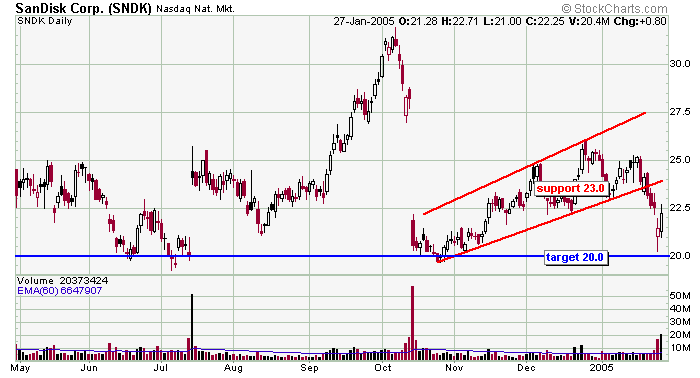Click the change value Chg:+0.80
This screenshot has height=378, width=700.
coord(640,21)
